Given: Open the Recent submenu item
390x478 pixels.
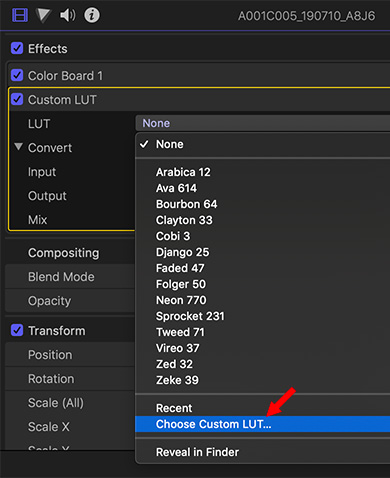Looking at the screenshot, I should (x=263, y=408).
